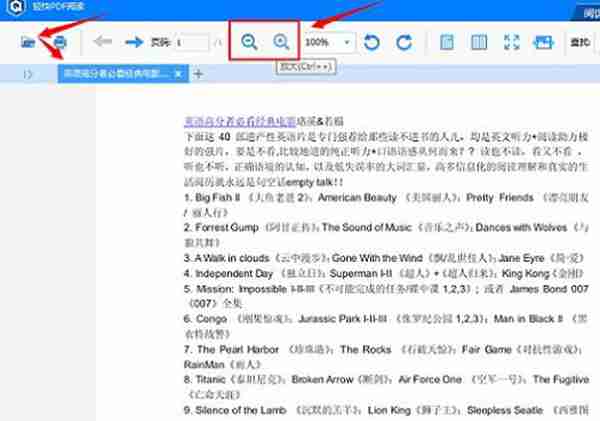Click the app logo in title bar
This screenshot has height=421, width=600.
[16, 7]
